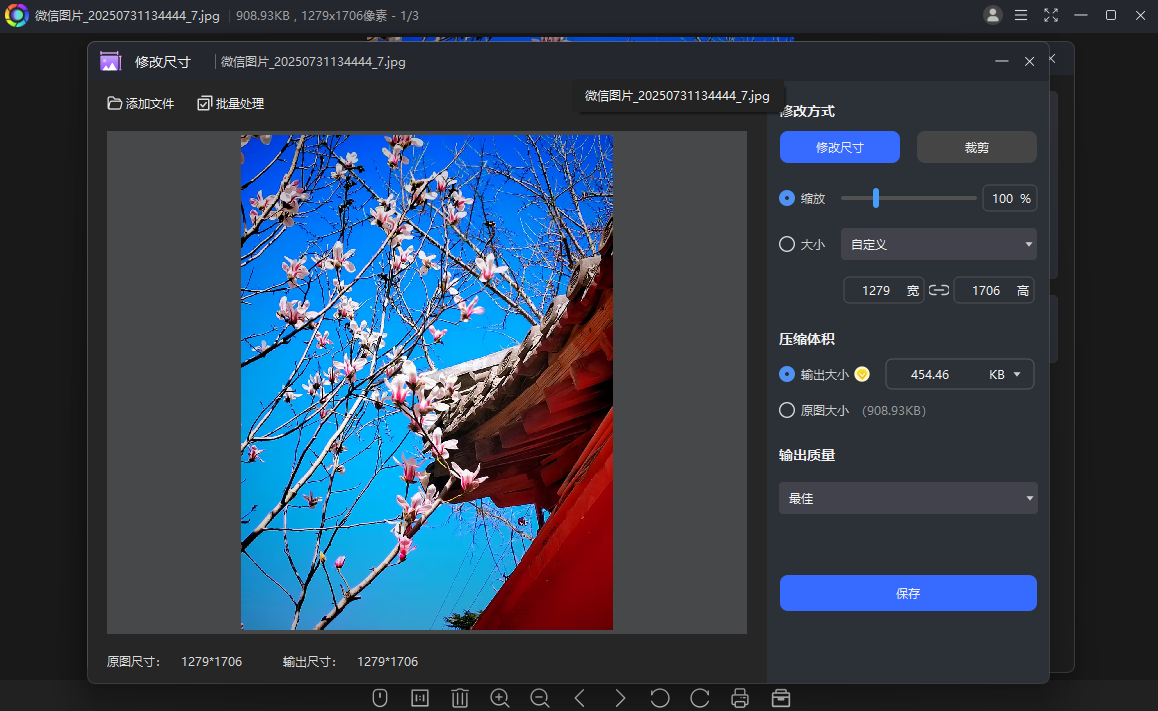Click the print icon
Image resolution: width=1158 pixels, height=711 pixels.
[x=740, y=698]
